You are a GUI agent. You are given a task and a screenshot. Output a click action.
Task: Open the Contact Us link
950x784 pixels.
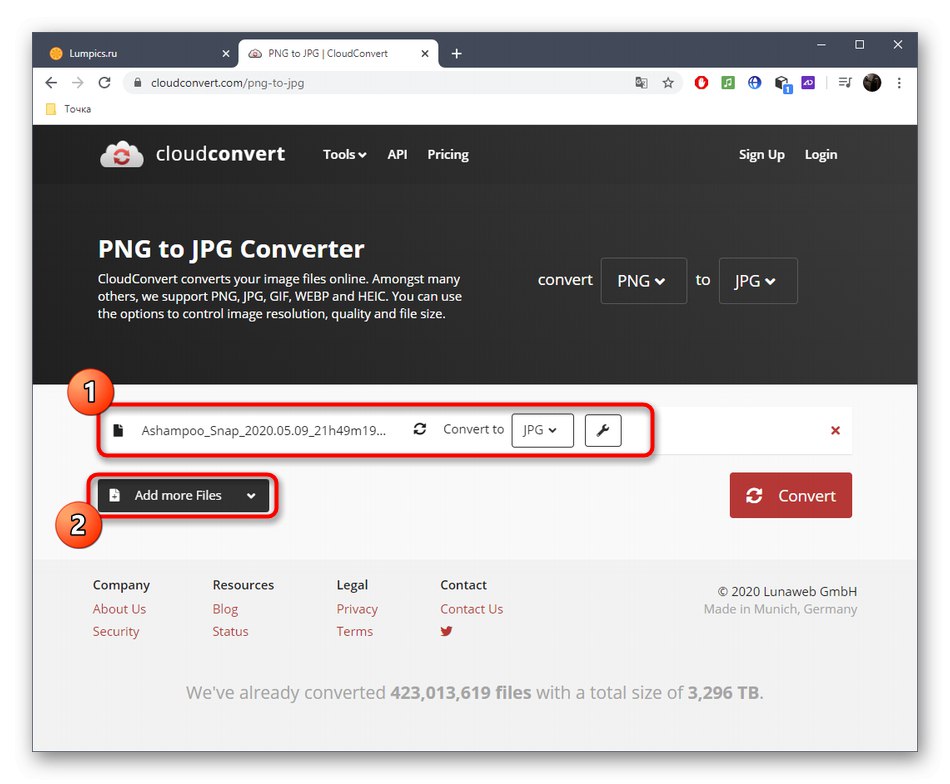[471, 609]
